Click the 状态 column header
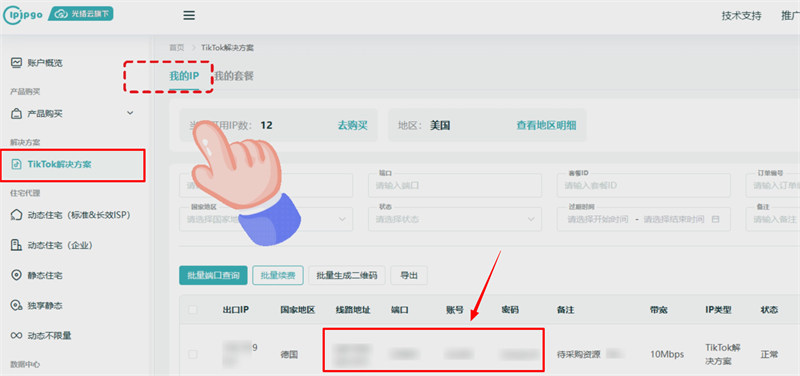This screenshot has height=376, width=800. pyautogui.click(x=769, y=310)
